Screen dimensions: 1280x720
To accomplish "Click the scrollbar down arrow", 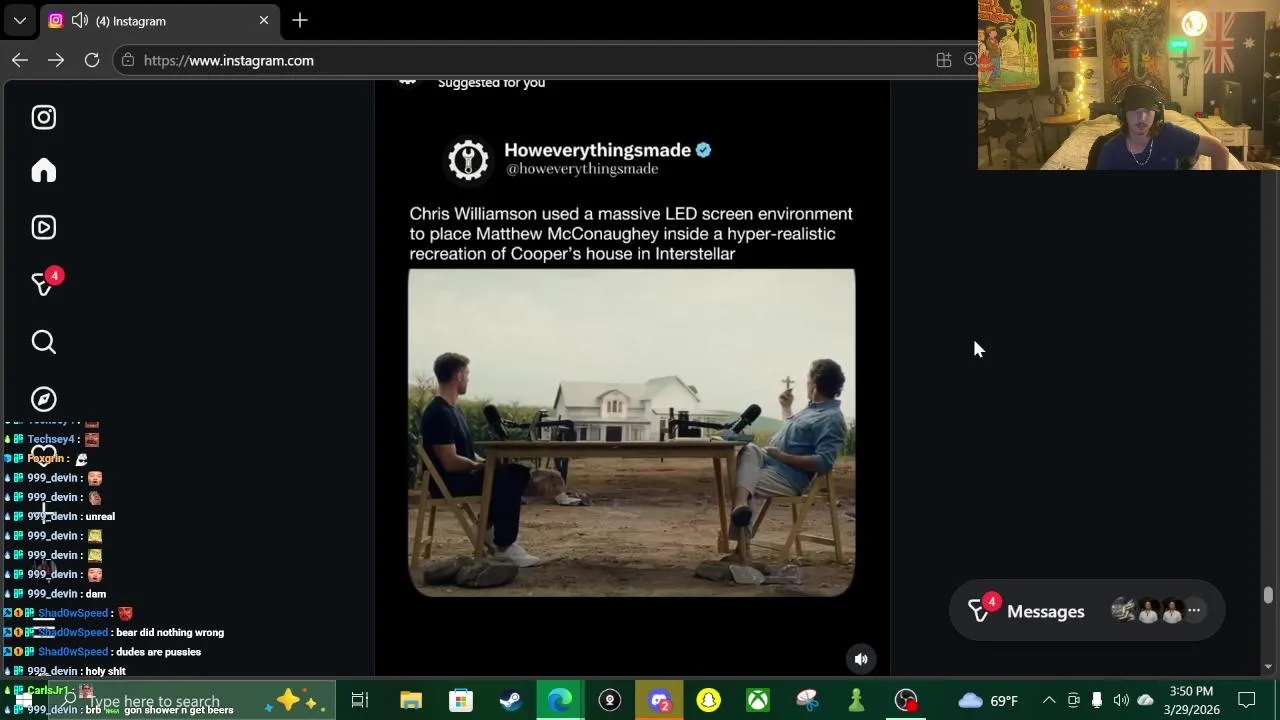I will tap(1268, 667).
